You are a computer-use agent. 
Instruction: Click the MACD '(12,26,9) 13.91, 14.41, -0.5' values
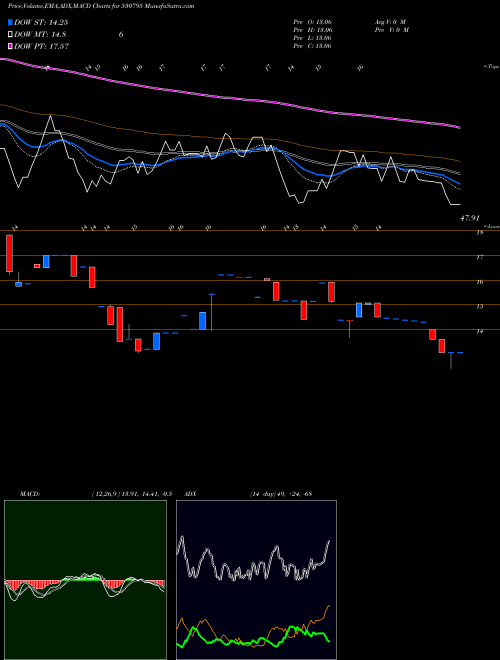click(x=132, y=494)
